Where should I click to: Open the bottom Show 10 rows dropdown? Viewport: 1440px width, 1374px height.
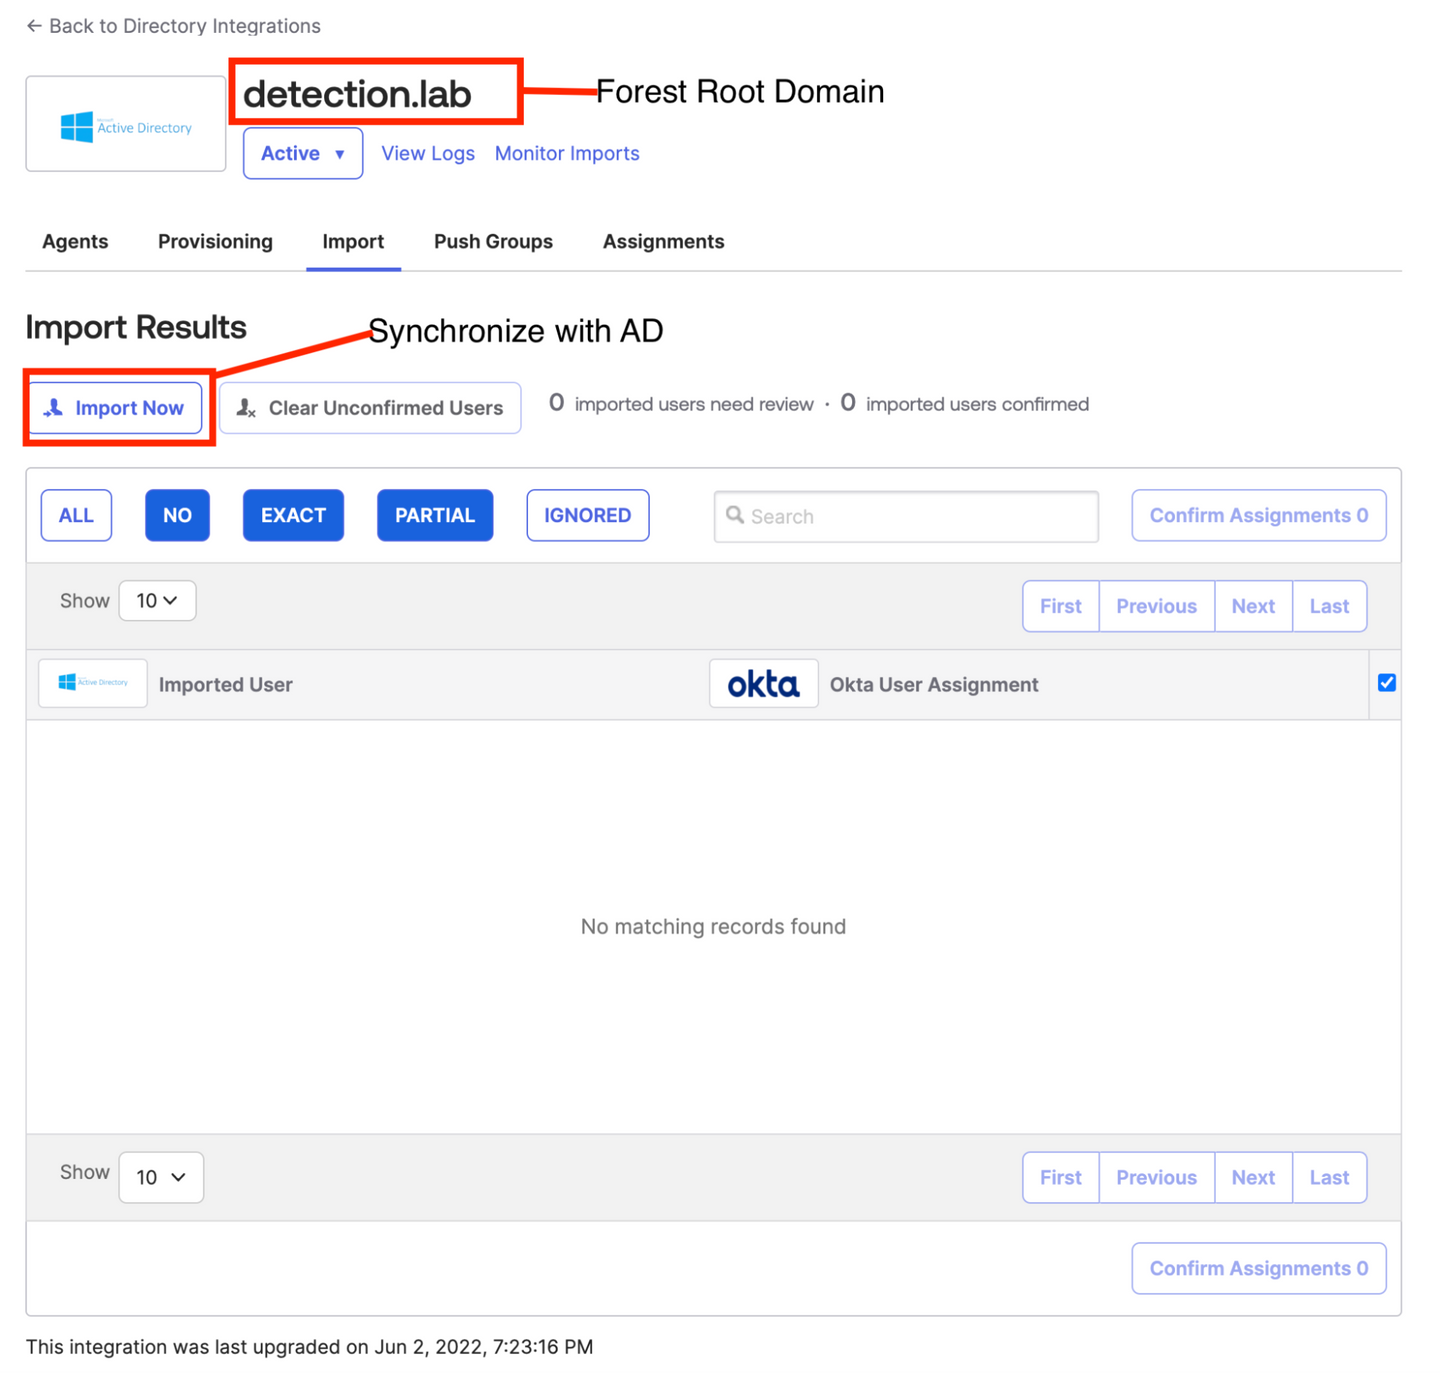point(161,1177)
